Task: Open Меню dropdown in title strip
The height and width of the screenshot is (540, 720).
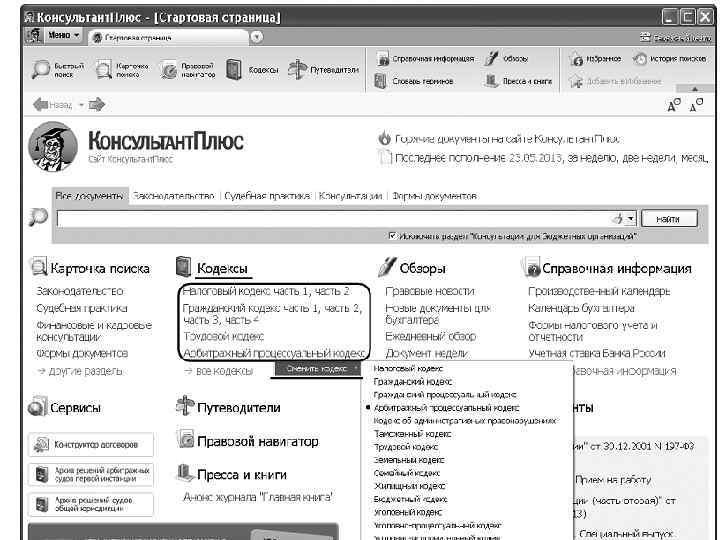Action: tap(63, 35)
